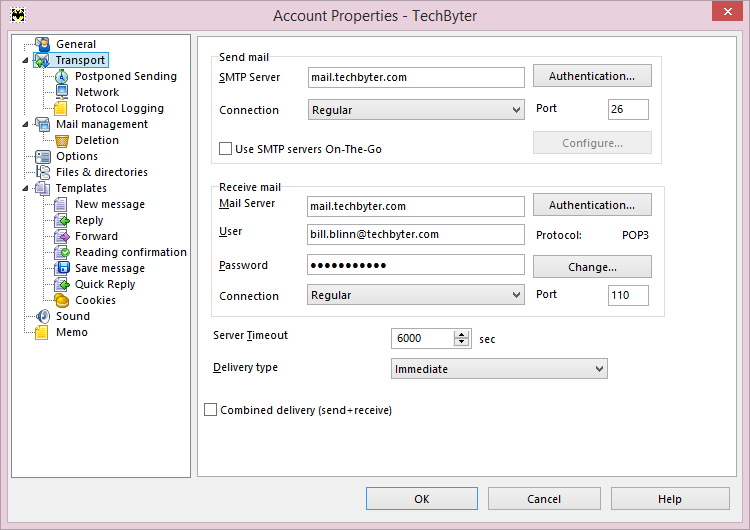Viewport: 750px width, 530px height.
Task: Click the Change... protocol button
Action: 592,267
